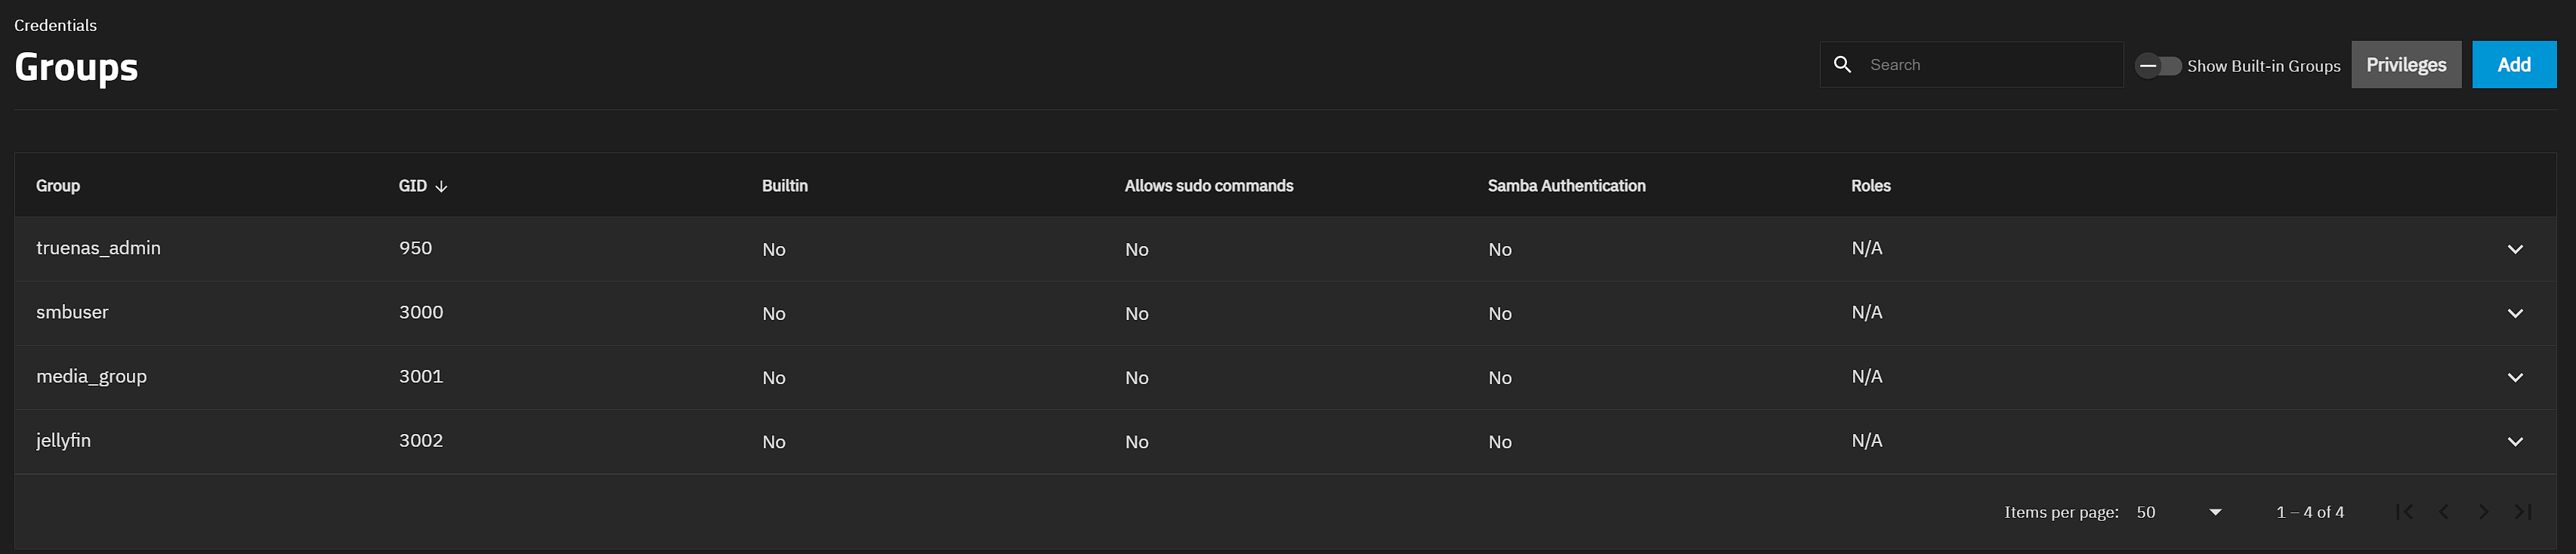2576x554 pixels.
Task: Sort by Builtin column header
Action: (784, 186)
